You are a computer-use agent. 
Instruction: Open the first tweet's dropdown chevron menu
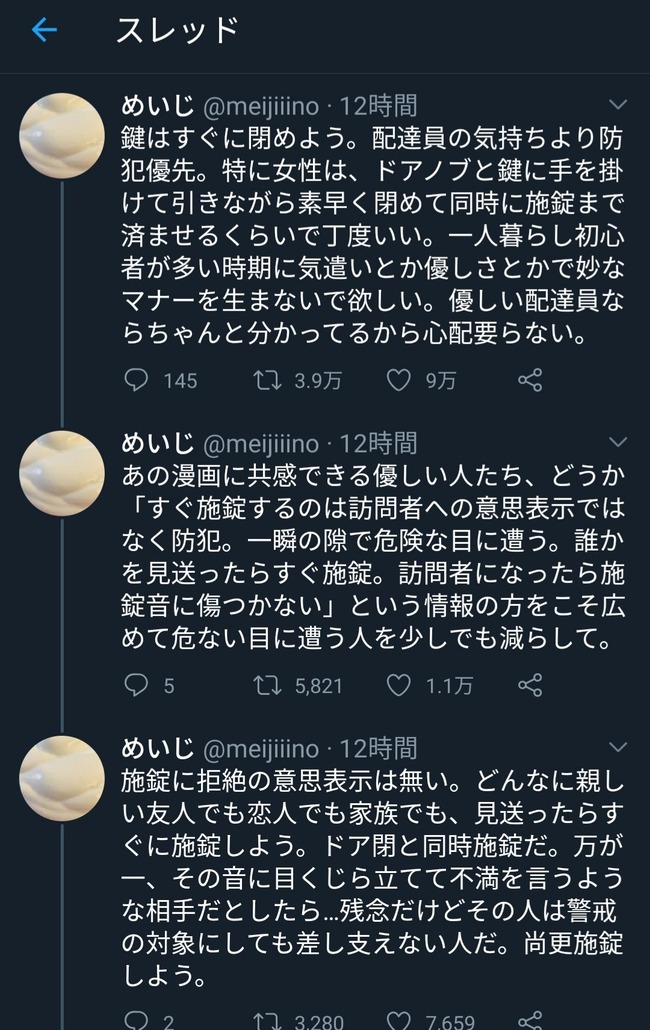click(x=618, y=105)
